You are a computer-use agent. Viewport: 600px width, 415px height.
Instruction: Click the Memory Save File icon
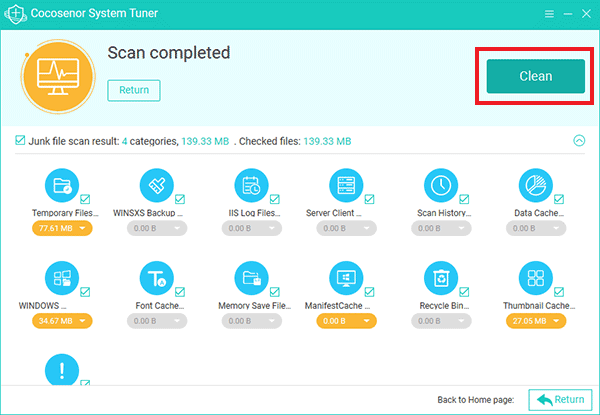pos(251,278)
